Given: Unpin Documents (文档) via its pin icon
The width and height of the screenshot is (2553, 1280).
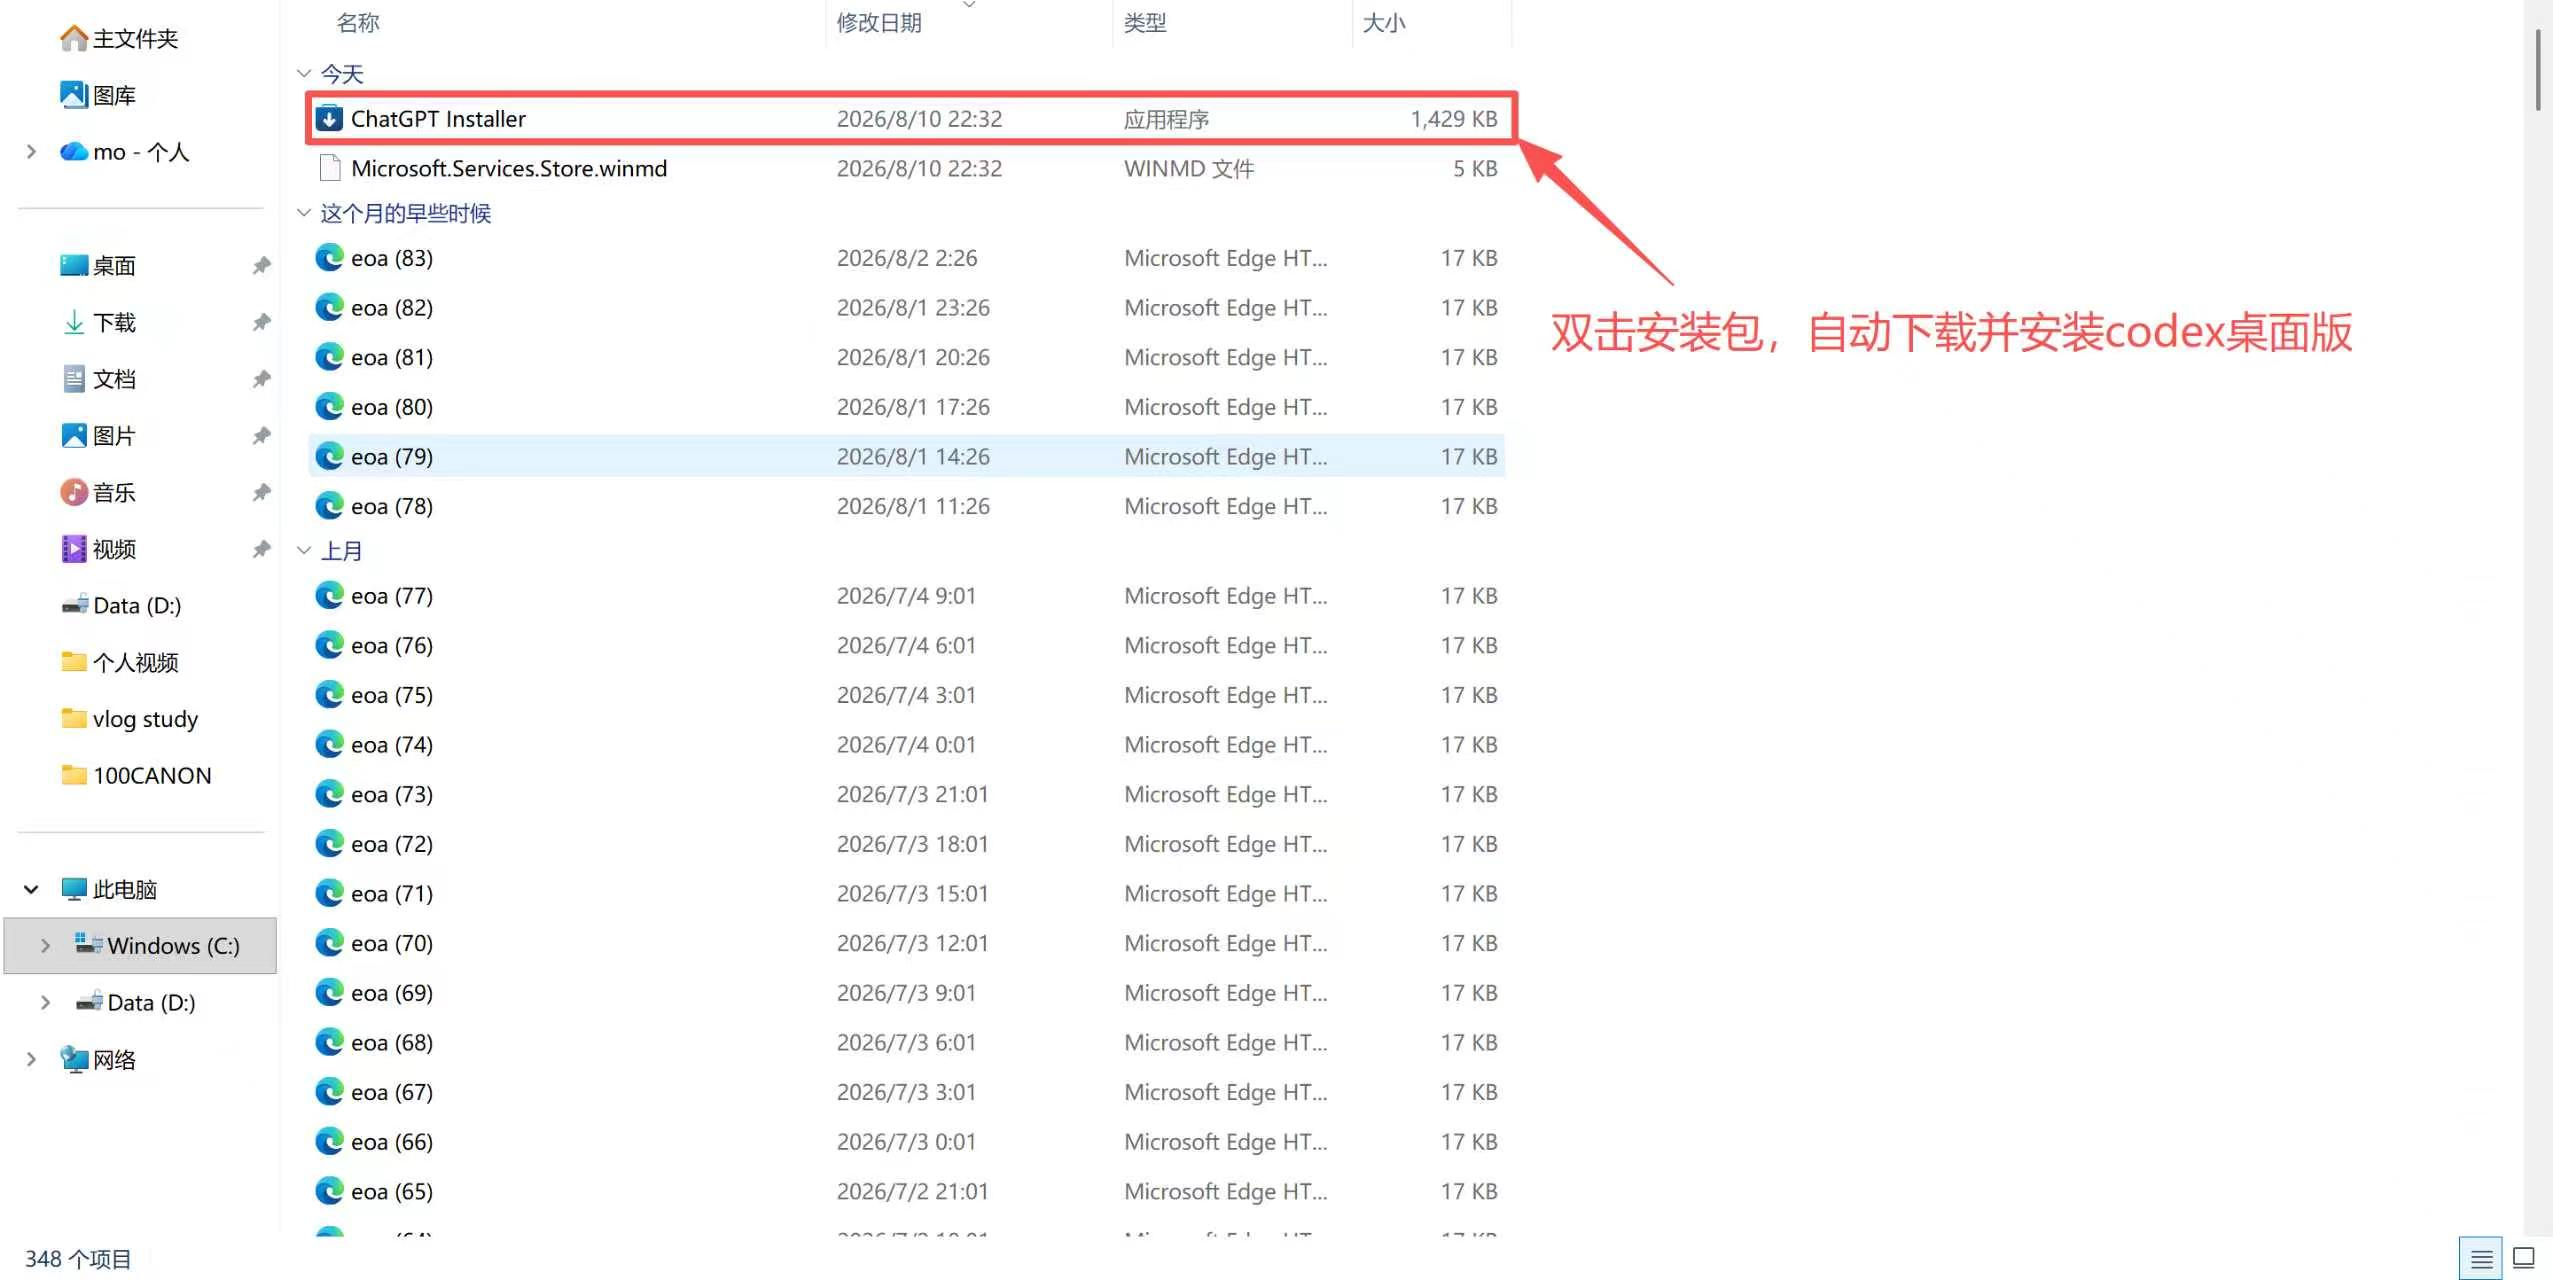Looking at the screenshot, I should [261, 379].
